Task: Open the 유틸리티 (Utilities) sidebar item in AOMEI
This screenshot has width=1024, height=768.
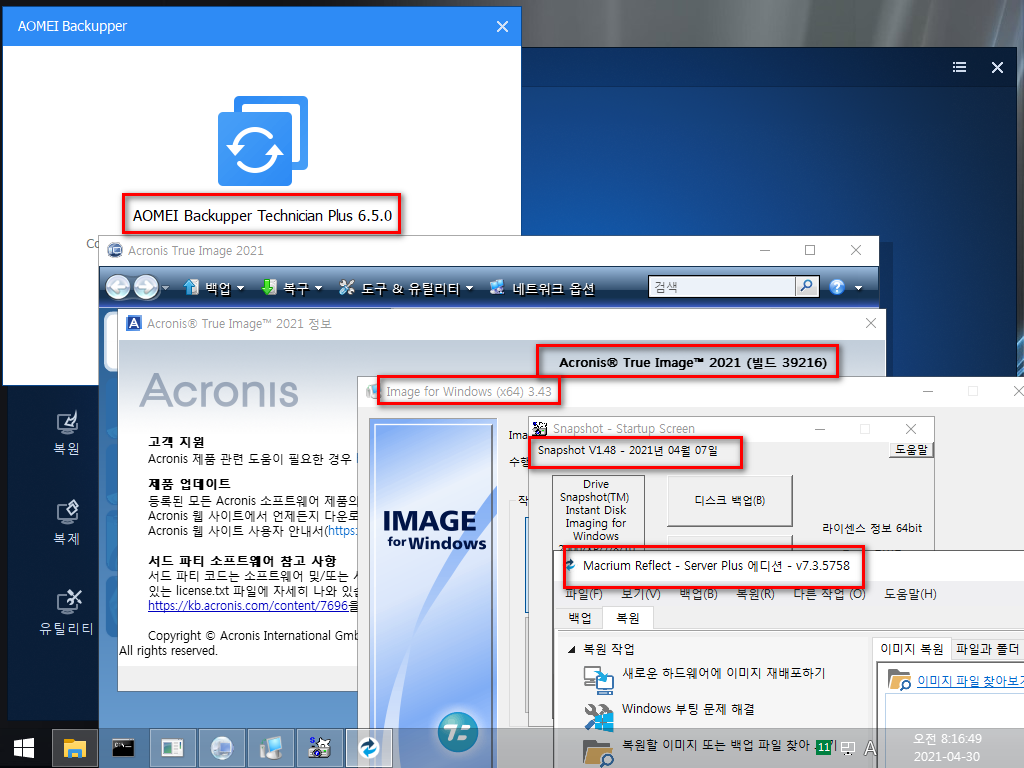Action: click(67, 613)
